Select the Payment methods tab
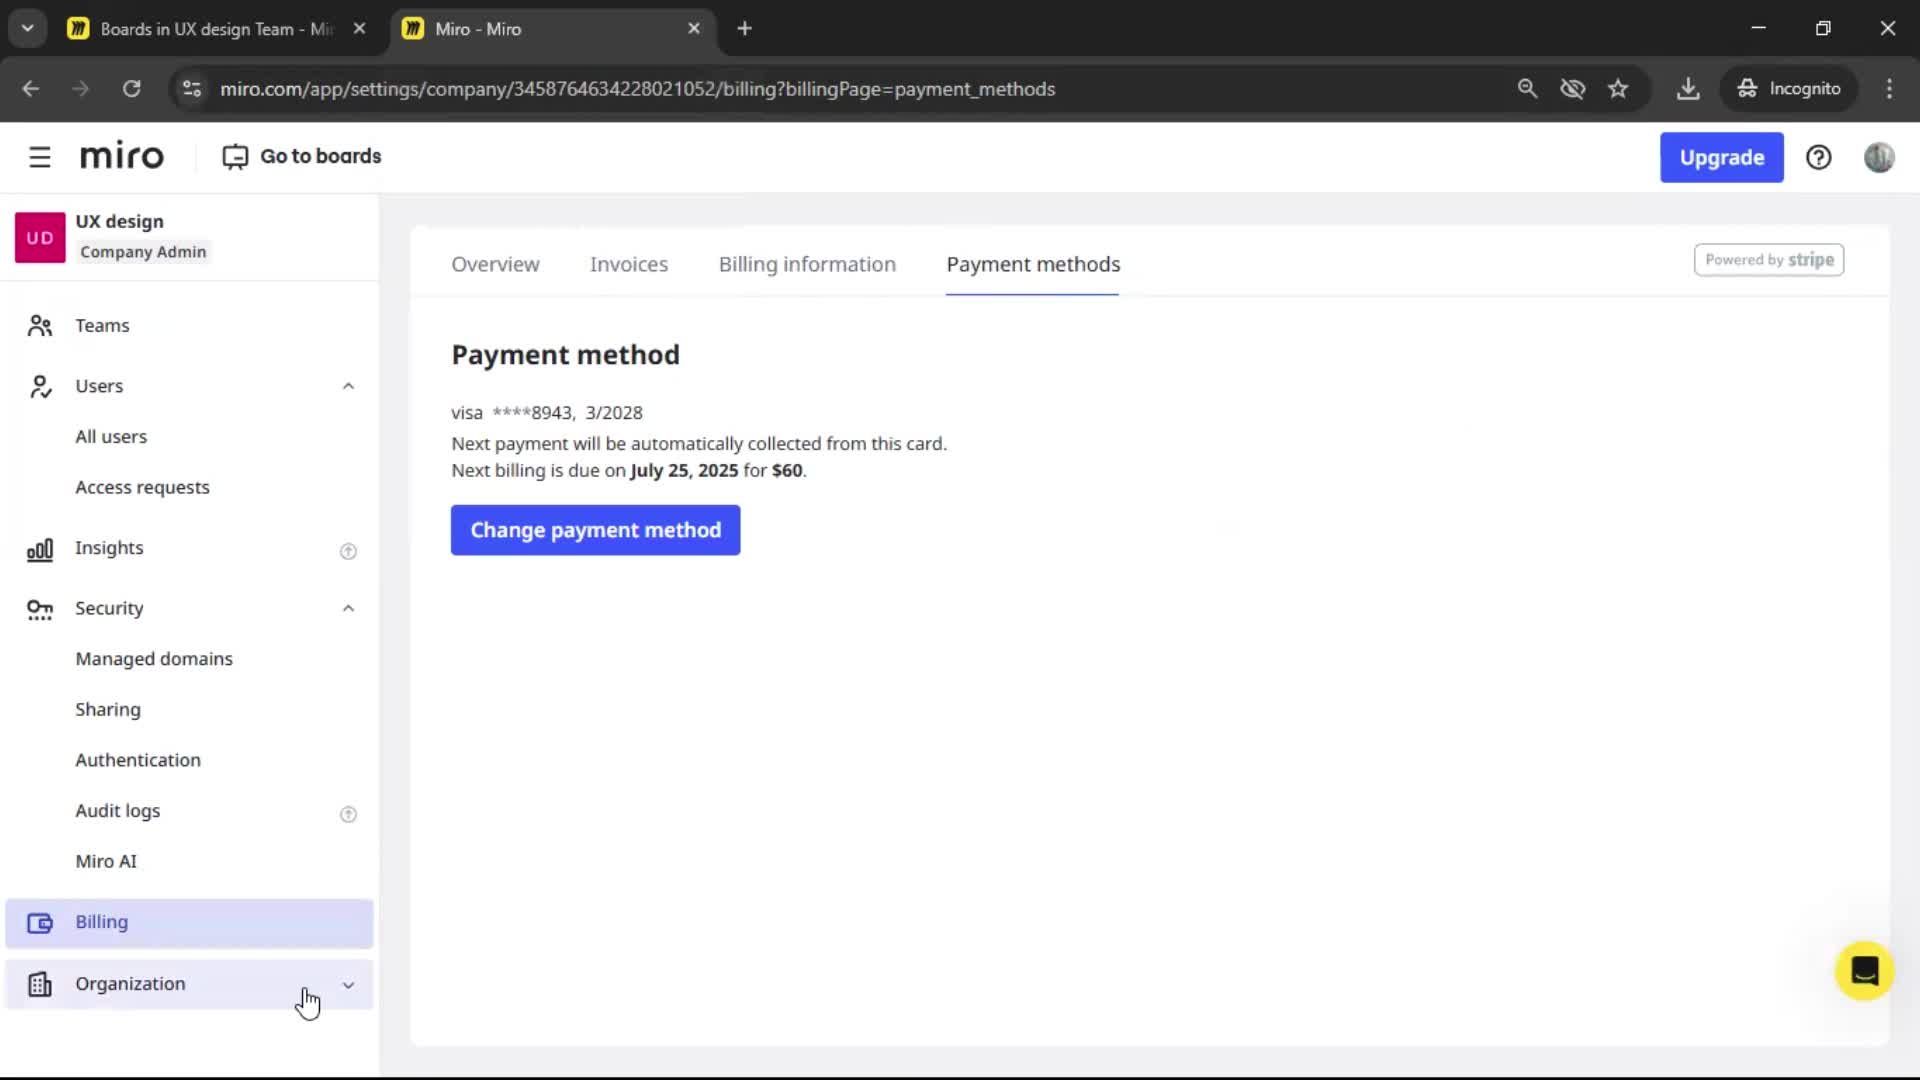Screen dimensions: 1920x1080 tap(1033, 264)
